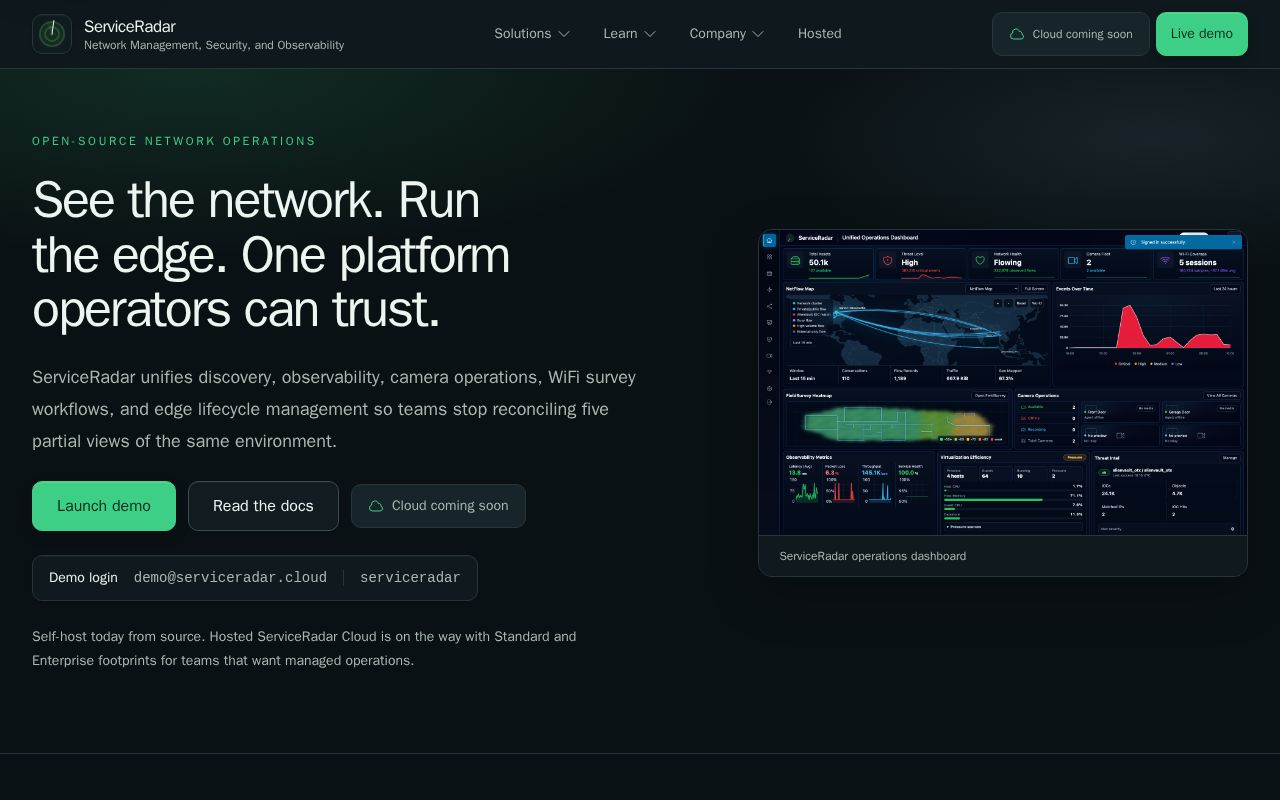1280x800 pixels.
Task: Click the ServiceRadar operations dashboard caption
Action: [872, 556]
